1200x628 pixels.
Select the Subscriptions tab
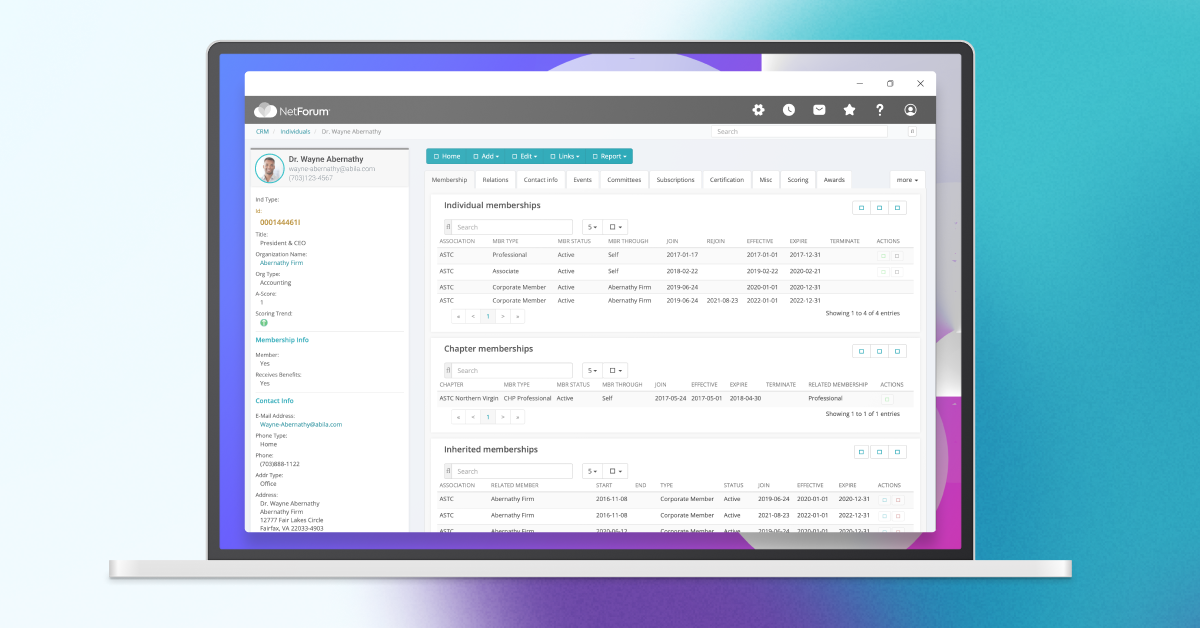[x=675, y=180]
